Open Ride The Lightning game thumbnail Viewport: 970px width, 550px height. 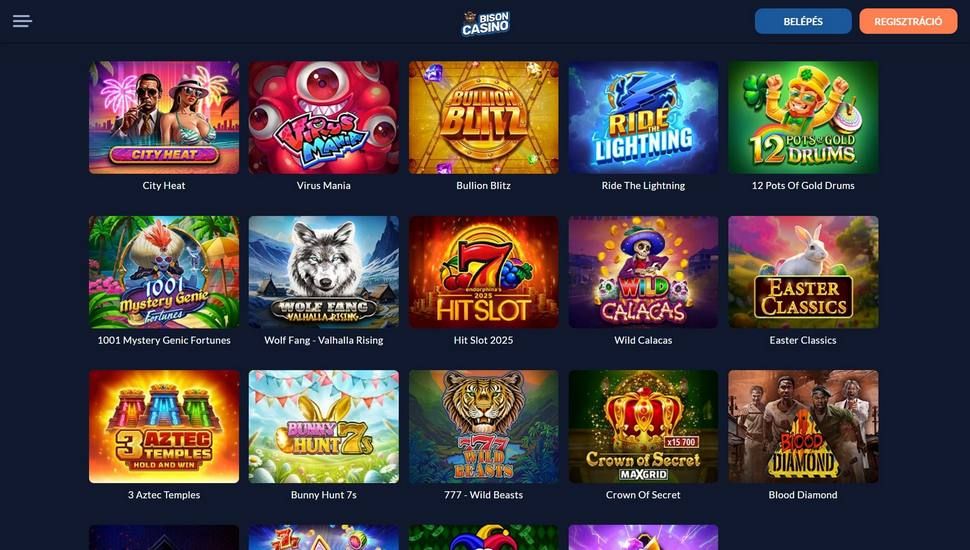coord(643,117)
